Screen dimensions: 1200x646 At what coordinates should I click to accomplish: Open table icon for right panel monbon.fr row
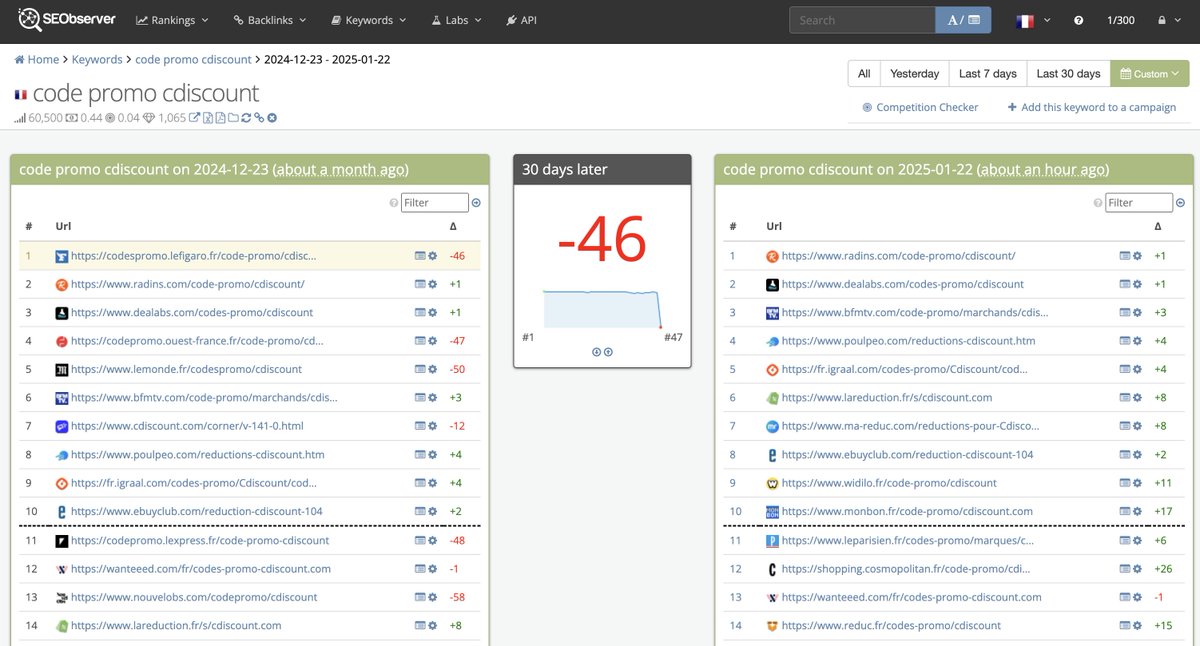(1125, 511)
